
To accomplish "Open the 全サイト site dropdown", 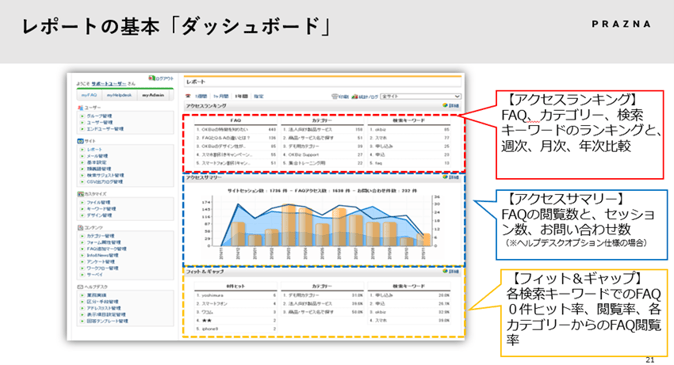I will 420,96.
